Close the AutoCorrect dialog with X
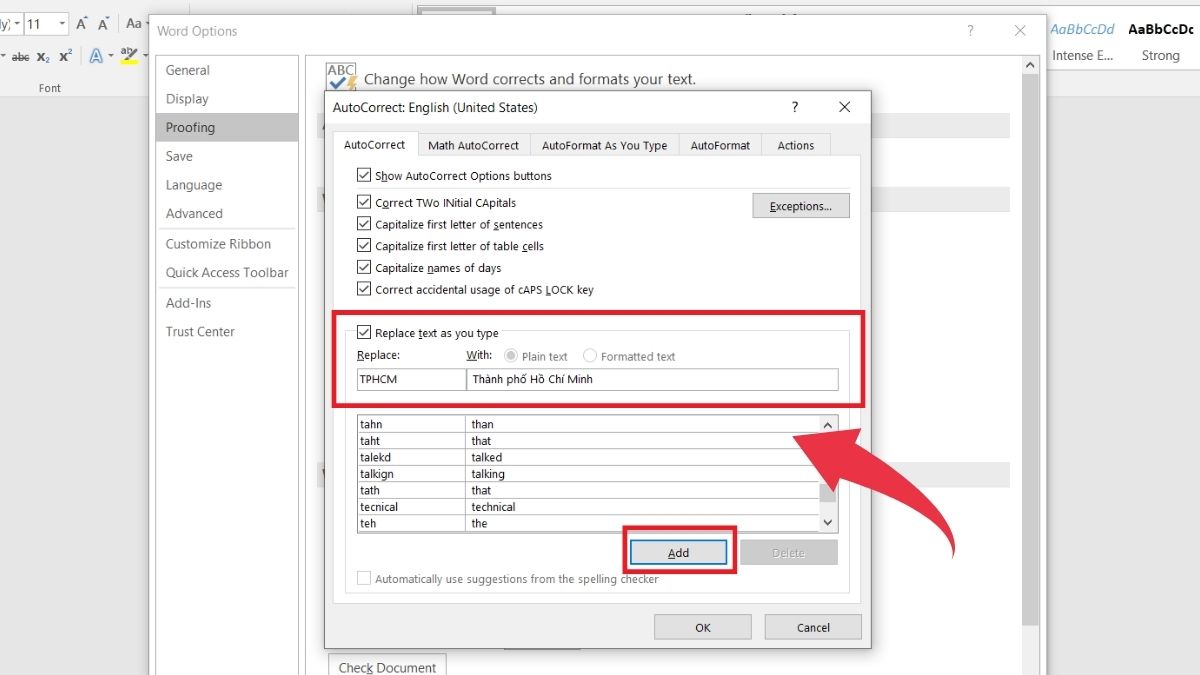Viewport: 1200px width, 675px height. (845, 107)
